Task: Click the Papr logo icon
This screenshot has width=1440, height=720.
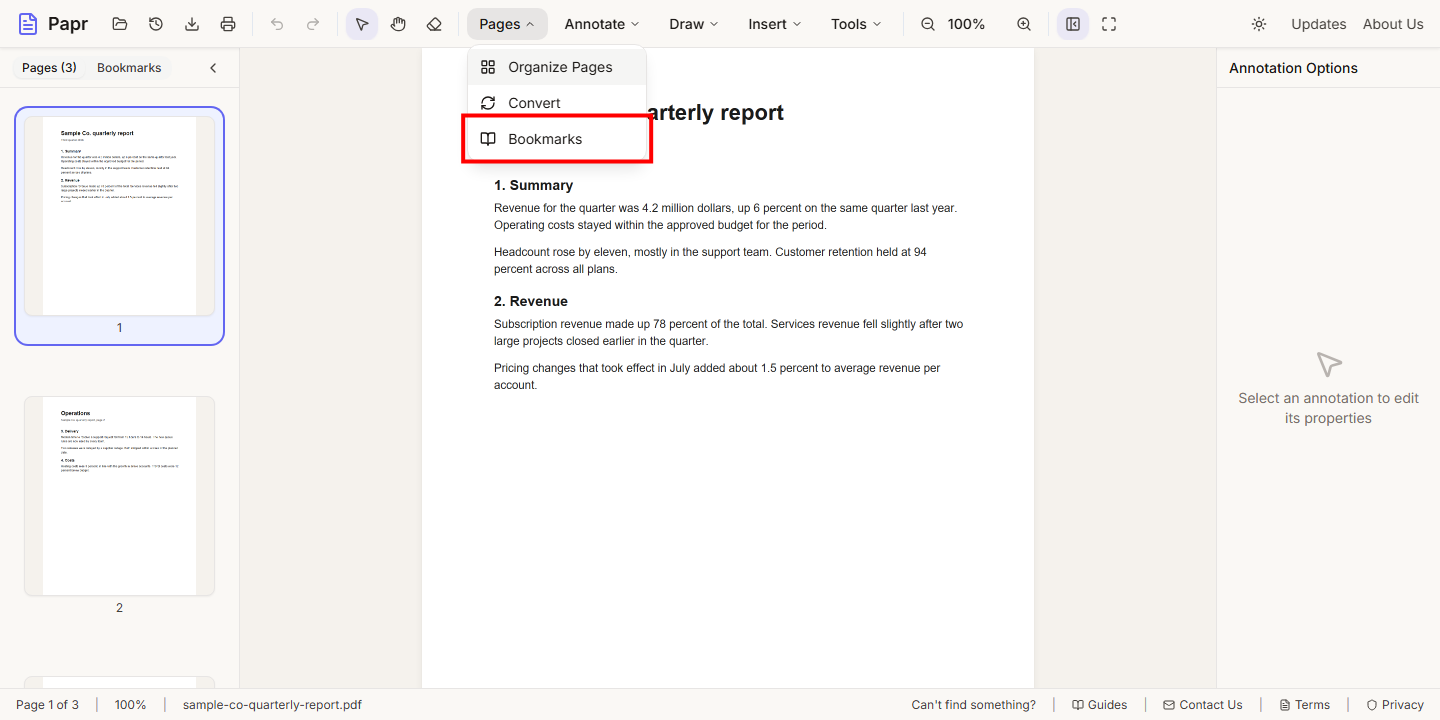Action: coord(28,24)
